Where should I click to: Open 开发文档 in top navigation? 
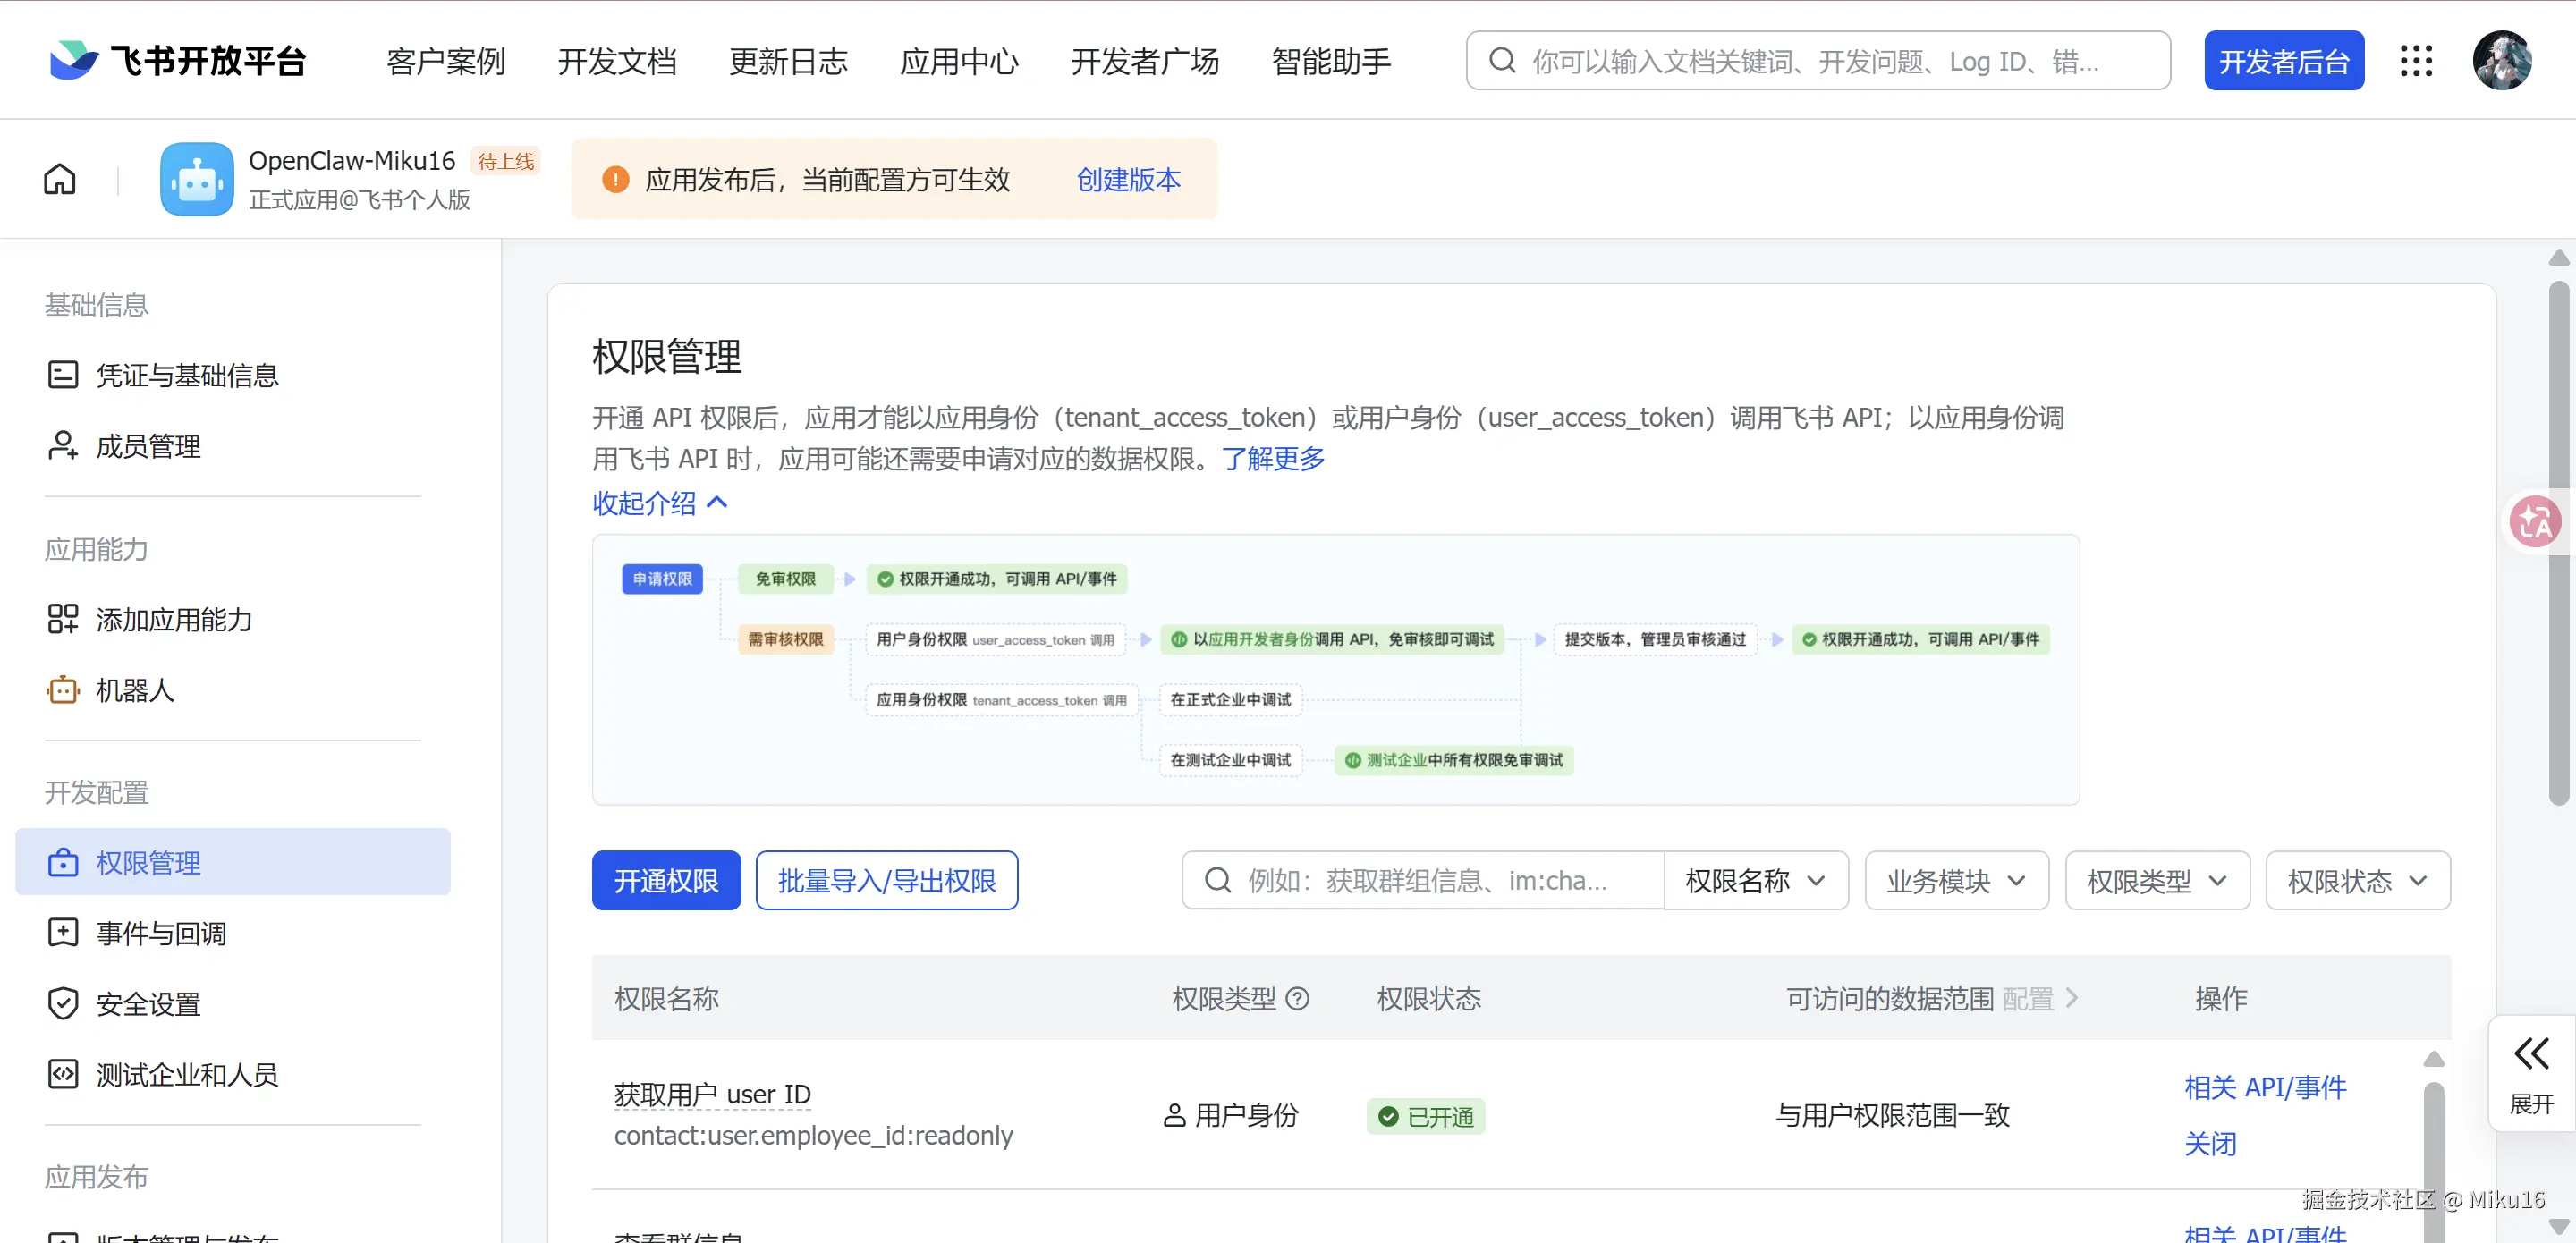(617, 61)
